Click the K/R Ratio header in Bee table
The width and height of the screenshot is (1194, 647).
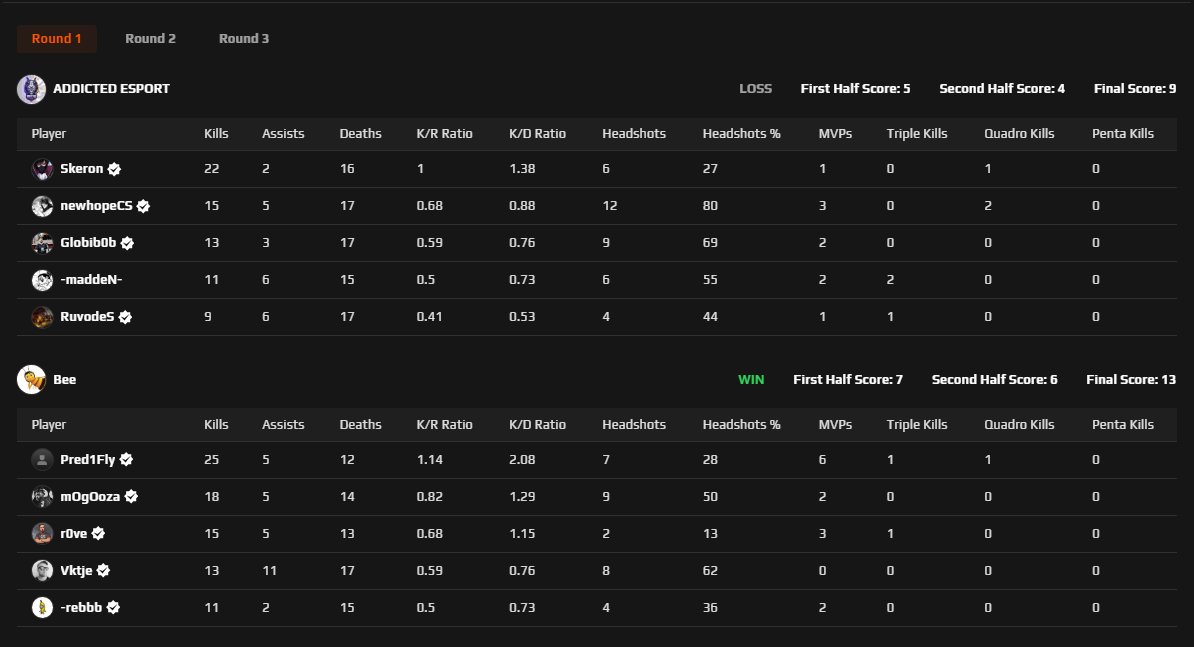[445, 425]
